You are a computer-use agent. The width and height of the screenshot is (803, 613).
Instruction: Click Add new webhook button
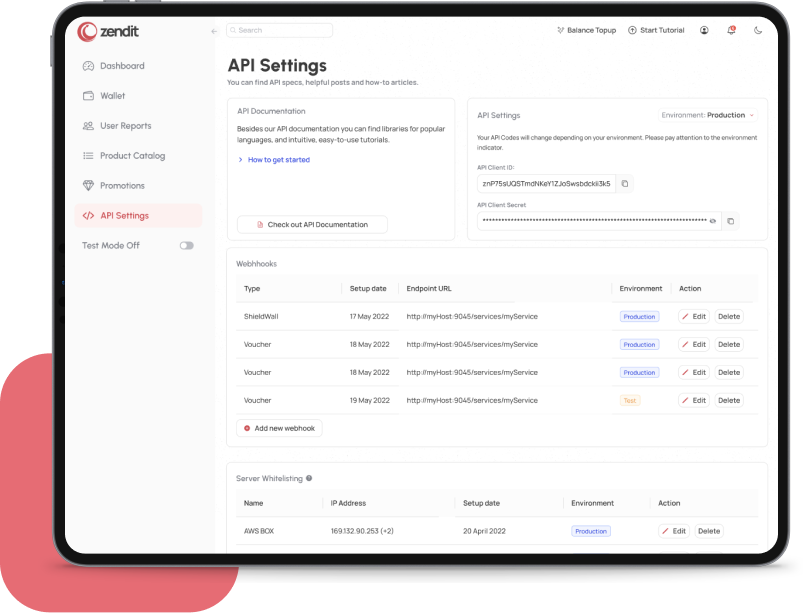click(279, 428)
